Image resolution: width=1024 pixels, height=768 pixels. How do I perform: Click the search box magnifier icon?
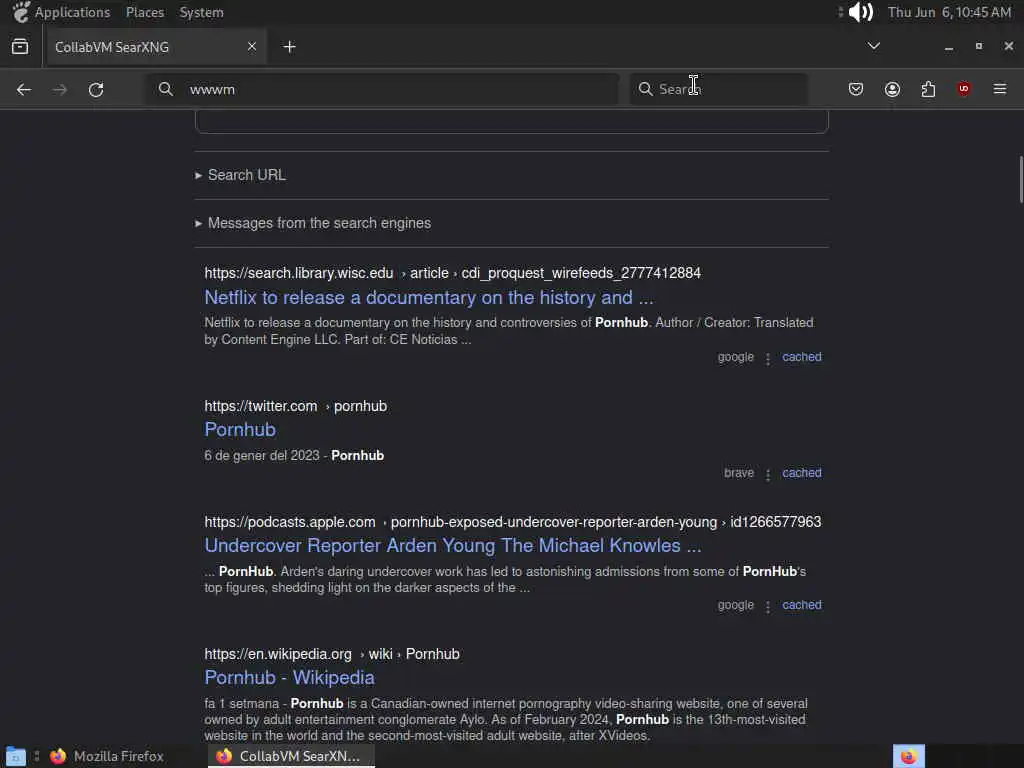click(645, 89)
